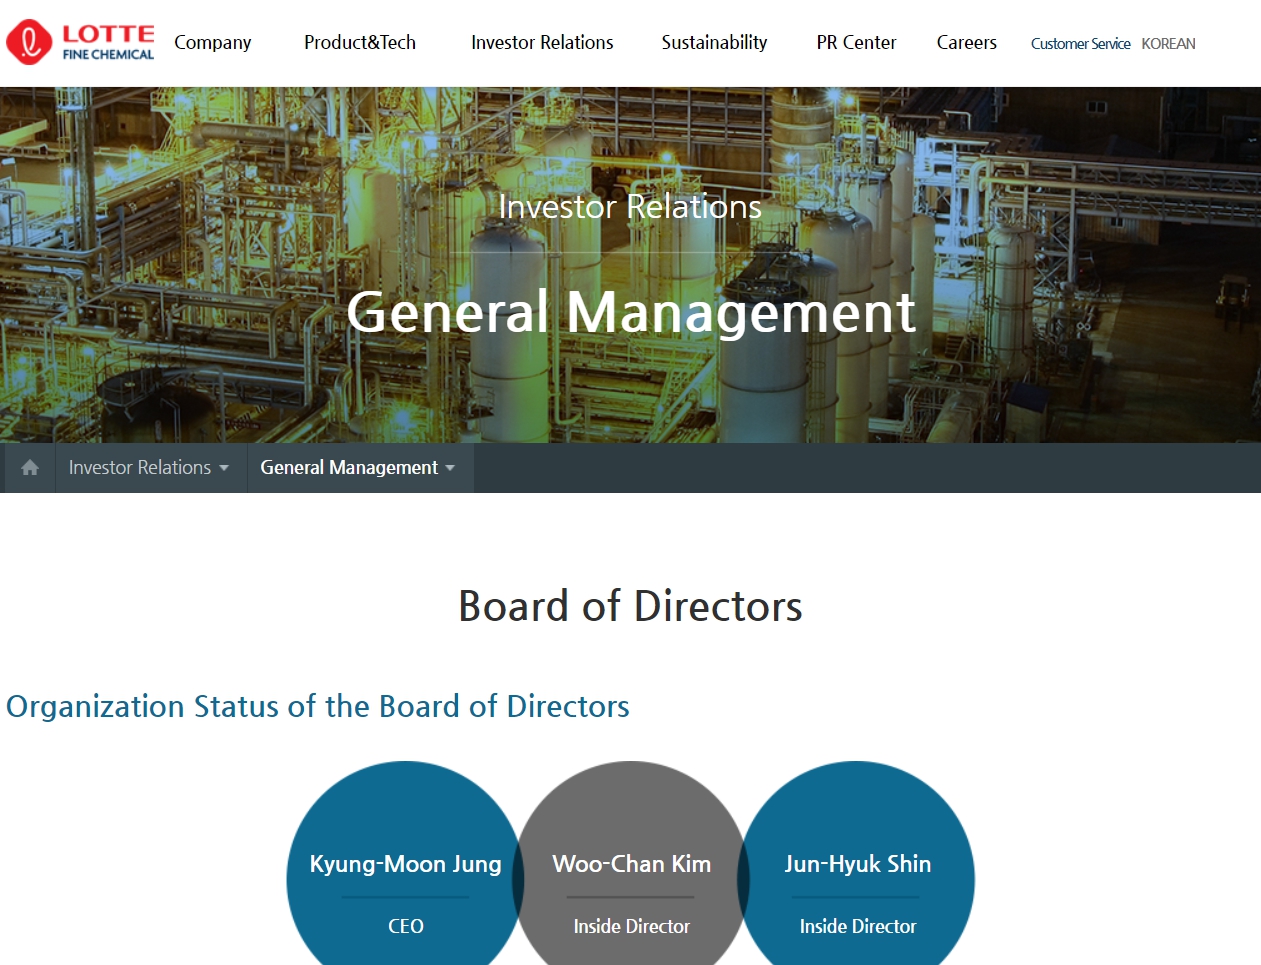This screenshot has height=965, width=1261.
Task: Click the Organization Status section heading
Action: pos(316,706)
